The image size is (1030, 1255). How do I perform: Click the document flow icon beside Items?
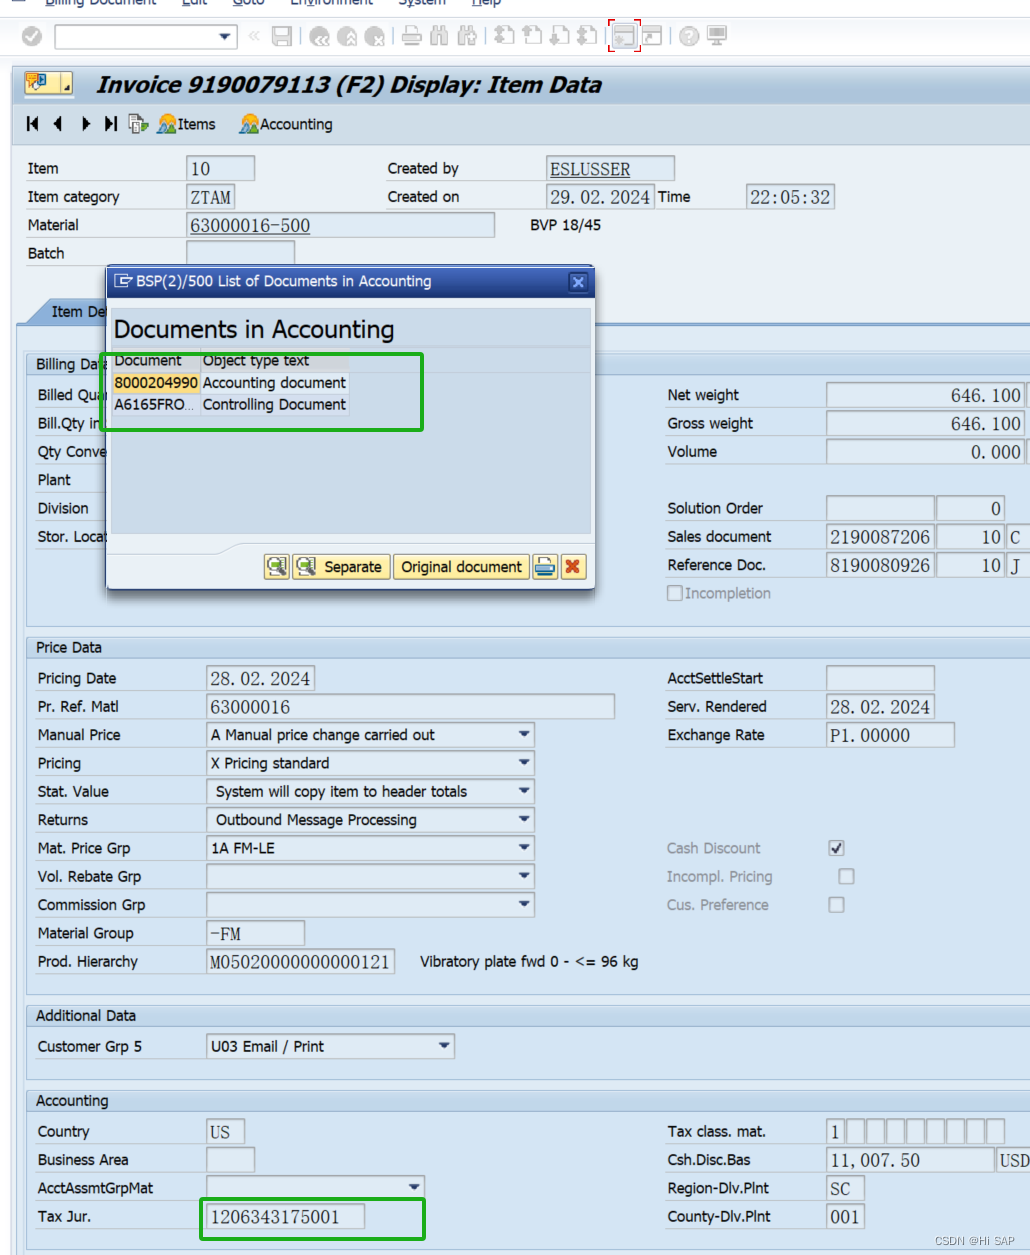[138, 124]
